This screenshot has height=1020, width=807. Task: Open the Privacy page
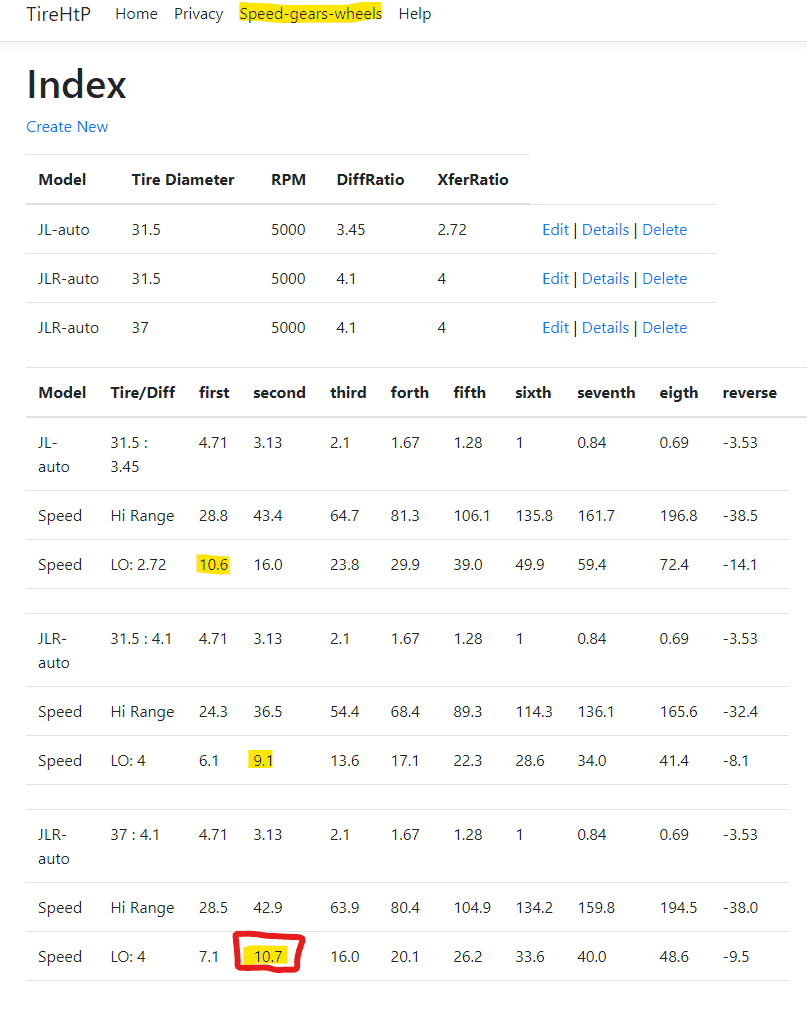198,14
